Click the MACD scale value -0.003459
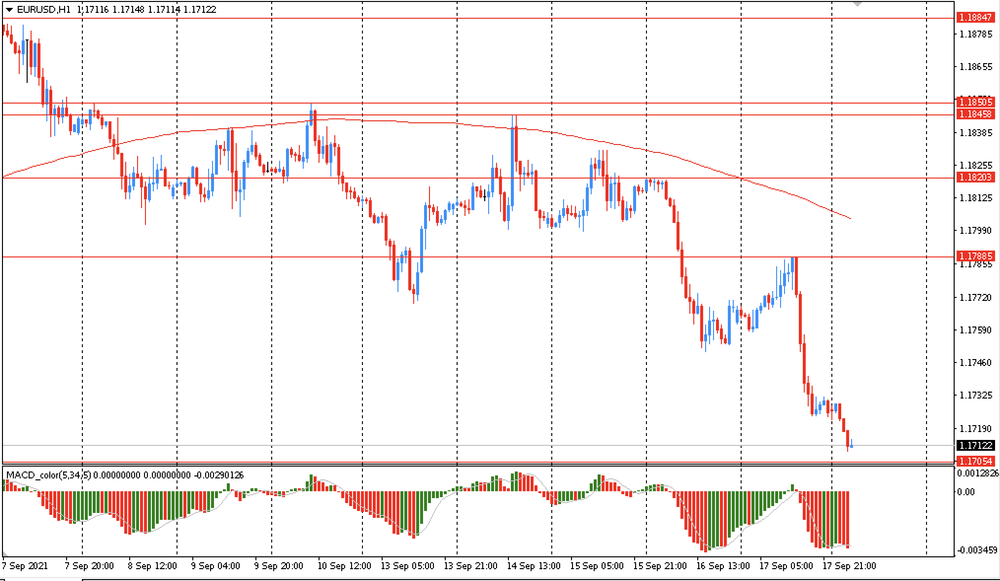 tap(977, 550)
